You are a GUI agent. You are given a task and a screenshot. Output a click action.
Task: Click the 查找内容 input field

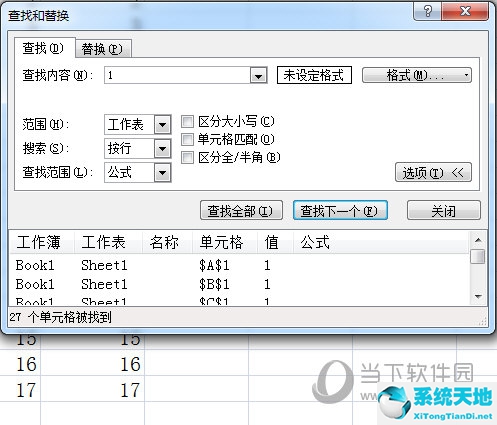coord(177,75)
